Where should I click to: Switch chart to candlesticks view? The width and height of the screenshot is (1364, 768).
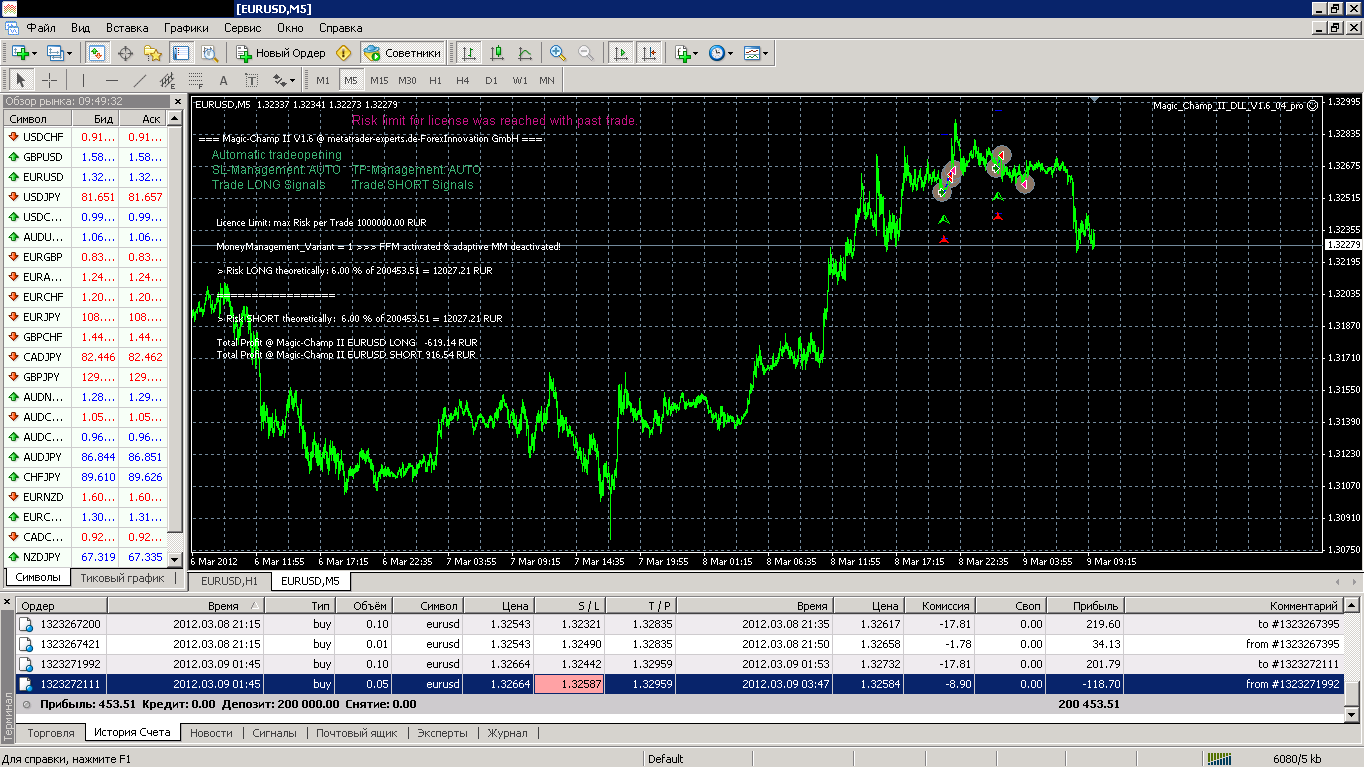click(x=497, y=53)
